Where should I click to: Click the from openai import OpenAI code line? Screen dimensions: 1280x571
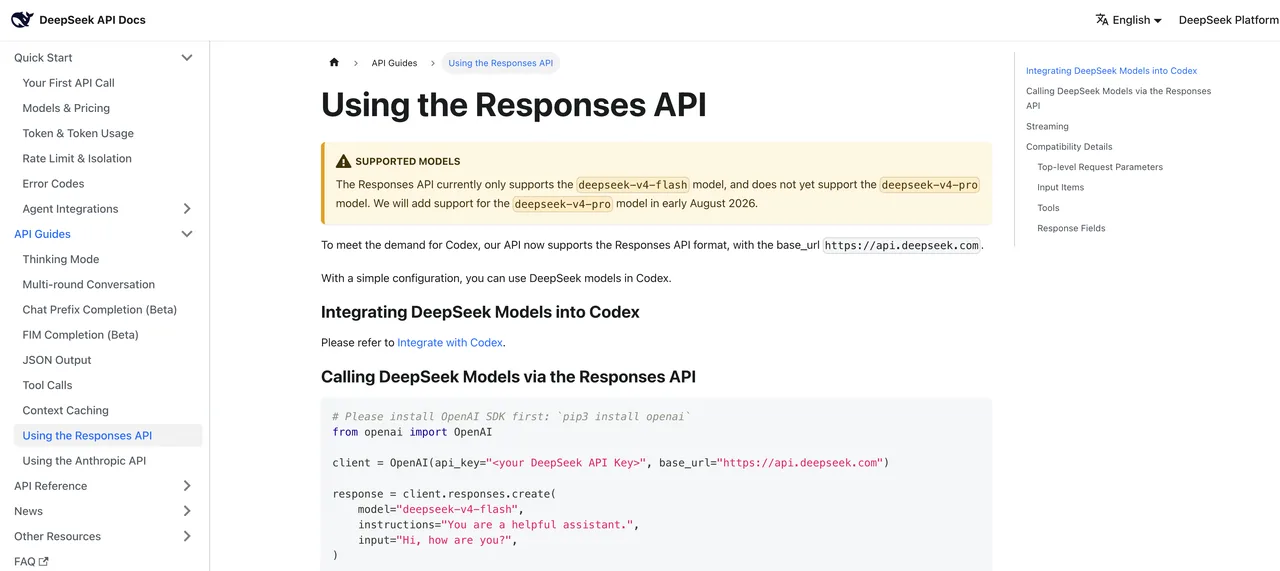[412, 432]
